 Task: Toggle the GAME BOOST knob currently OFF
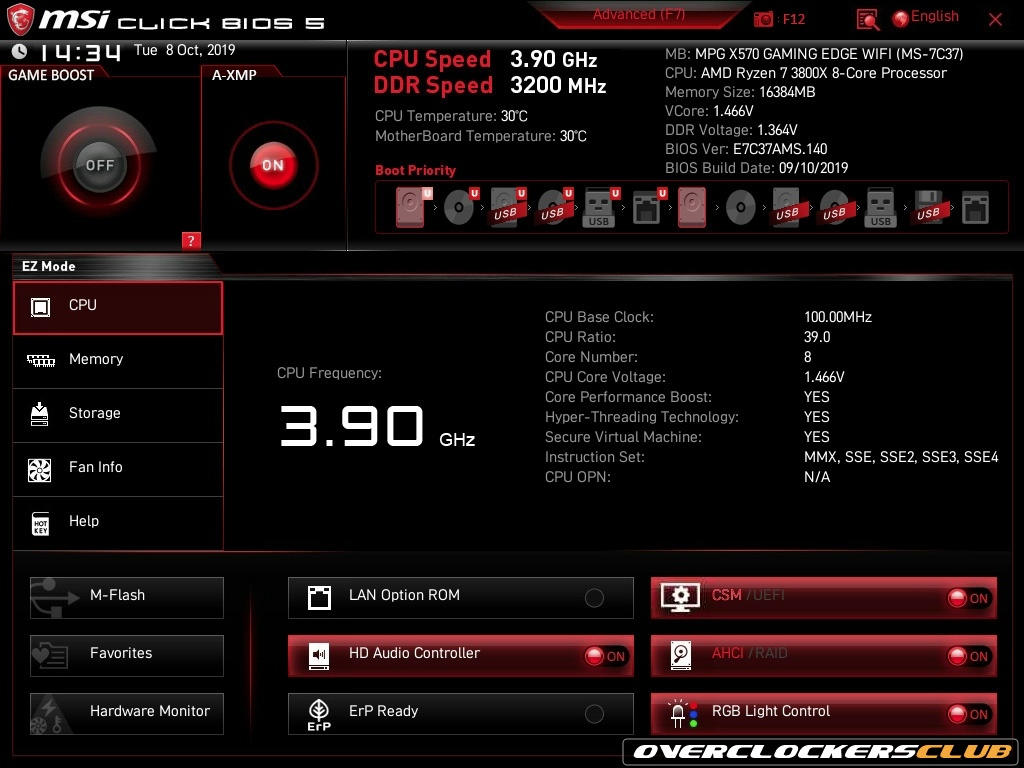coord(99,165)
